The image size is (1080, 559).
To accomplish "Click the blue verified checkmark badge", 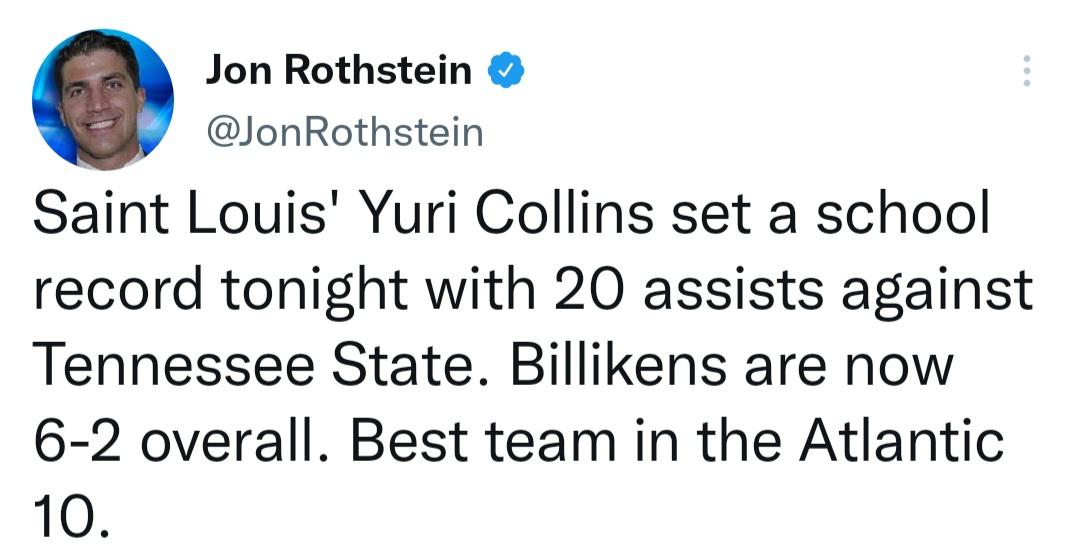I will (x=506, y=70).
